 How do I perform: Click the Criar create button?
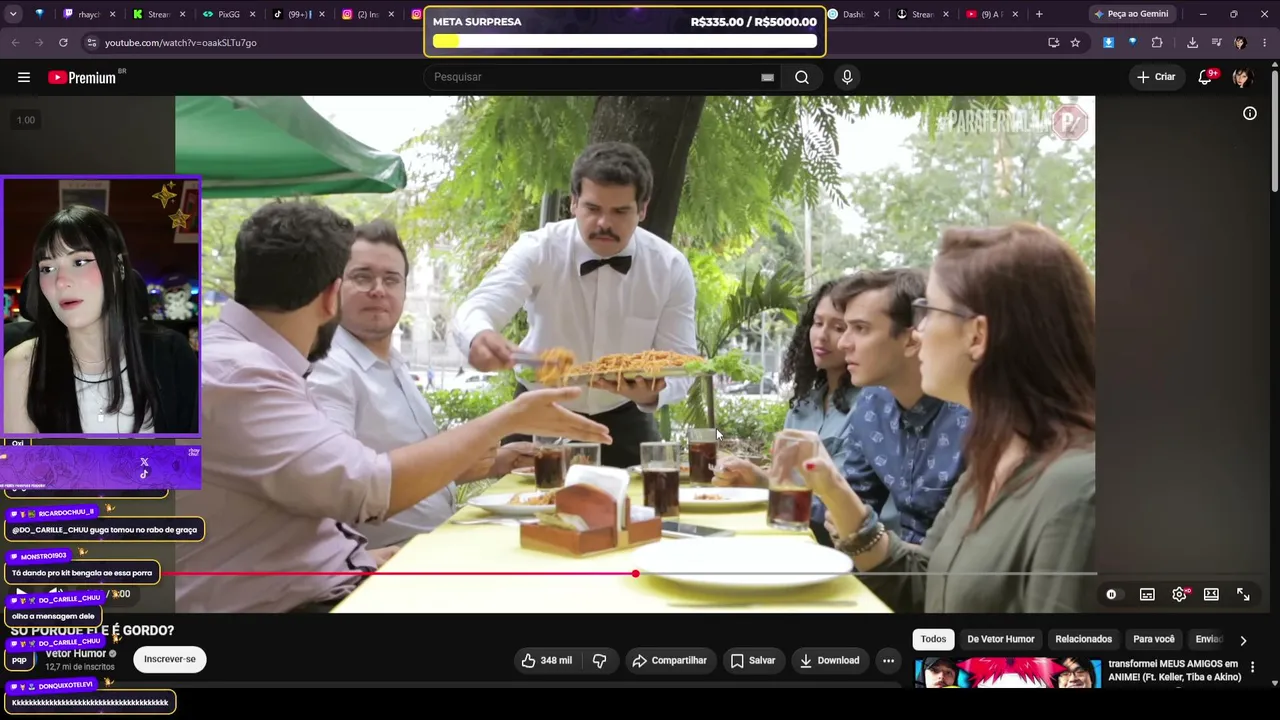click(1156, 77)
